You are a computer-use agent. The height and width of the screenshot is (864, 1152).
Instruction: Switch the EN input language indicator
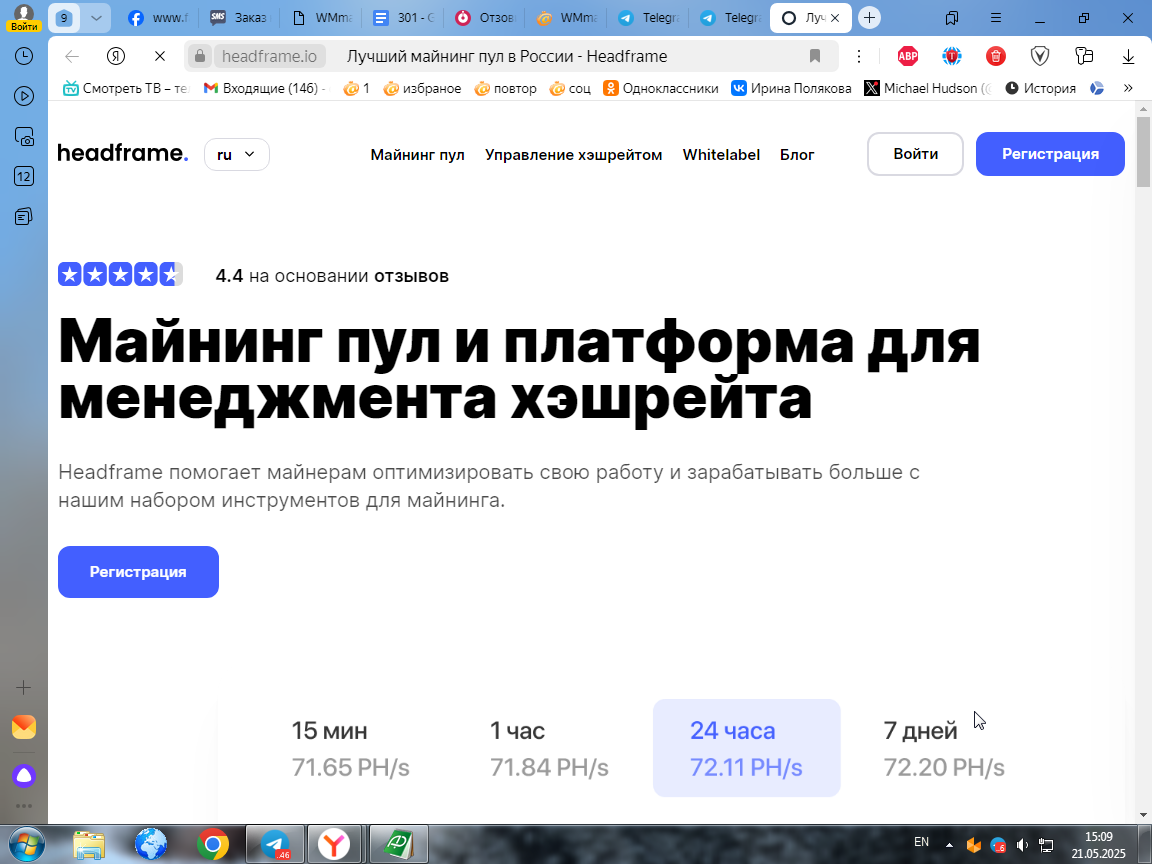pos(921,842)
